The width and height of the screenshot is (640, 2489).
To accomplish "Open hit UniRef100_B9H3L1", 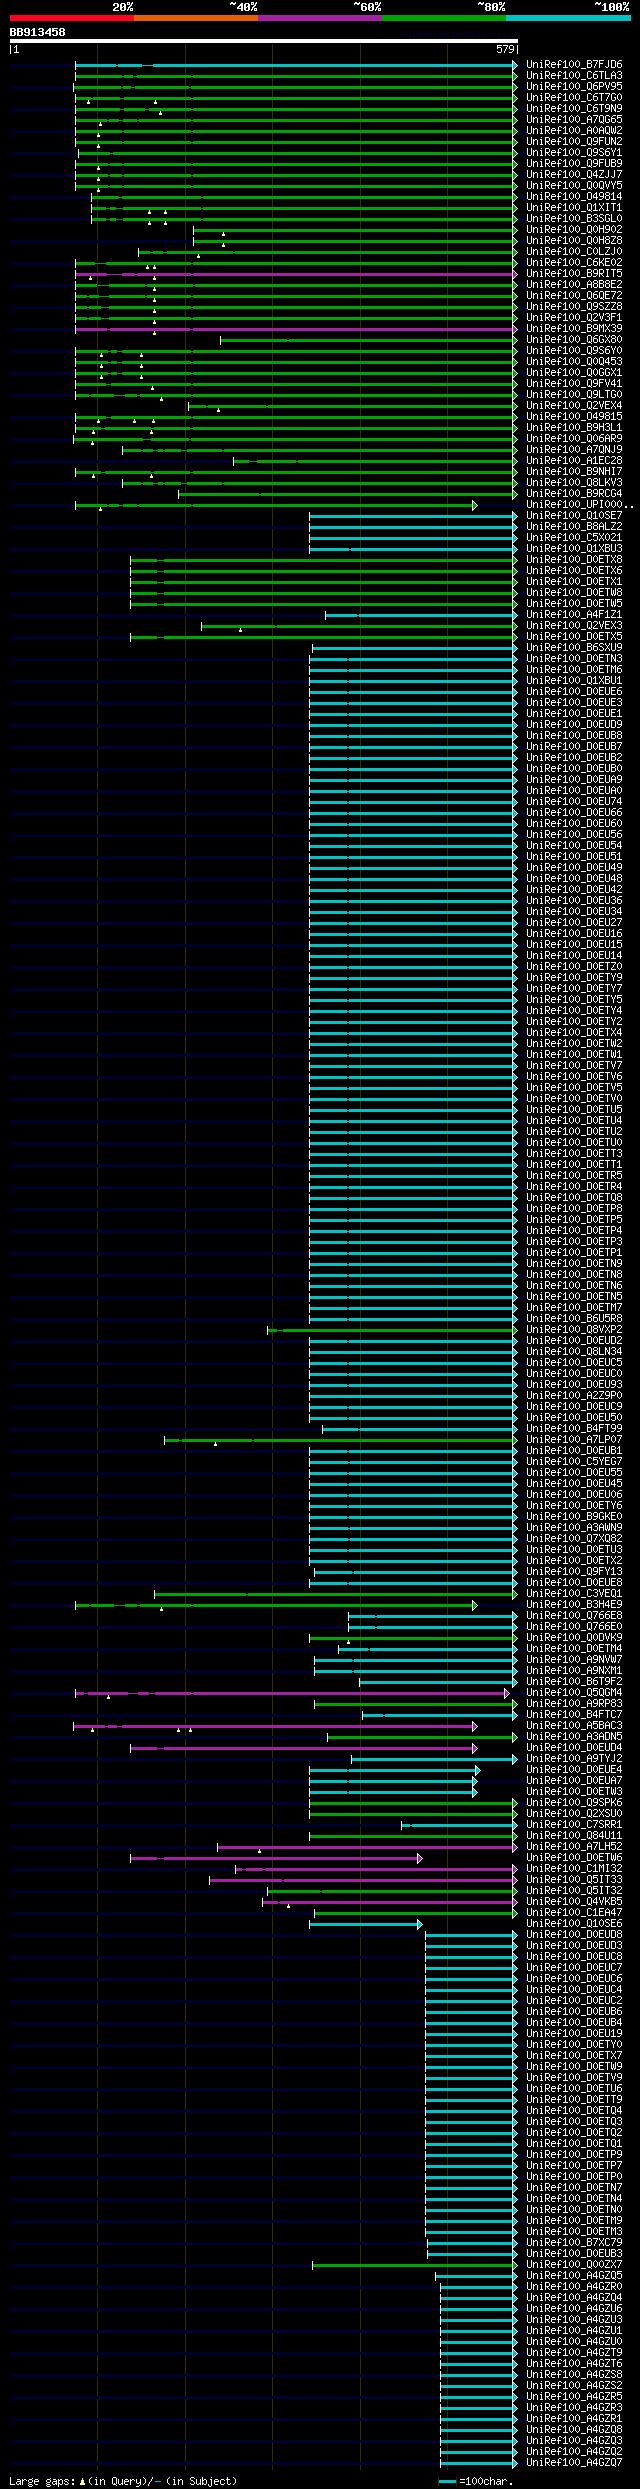I will pyautogui.click(x=574, y=428).
